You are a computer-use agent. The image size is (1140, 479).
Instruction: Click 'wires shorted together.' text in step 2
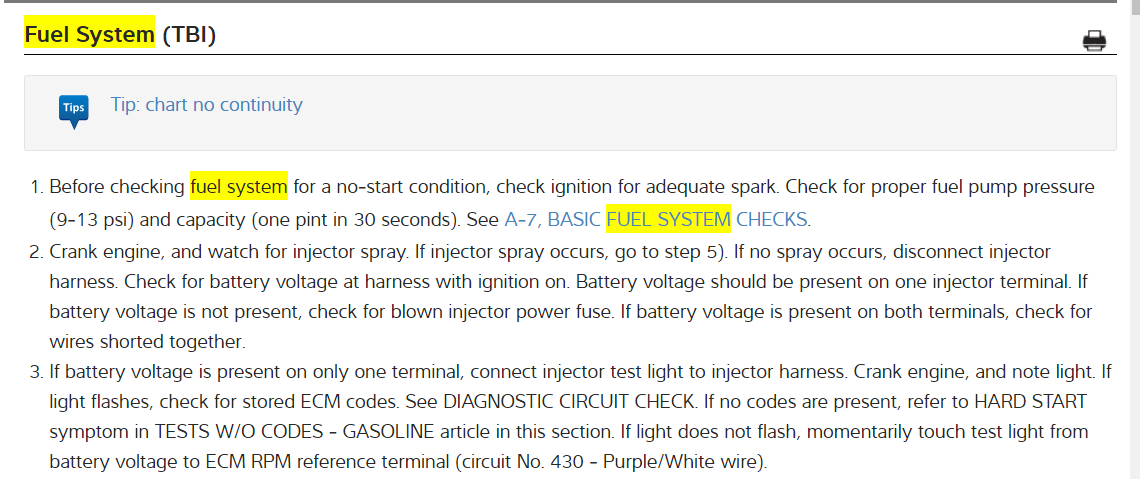pos(147,341)
